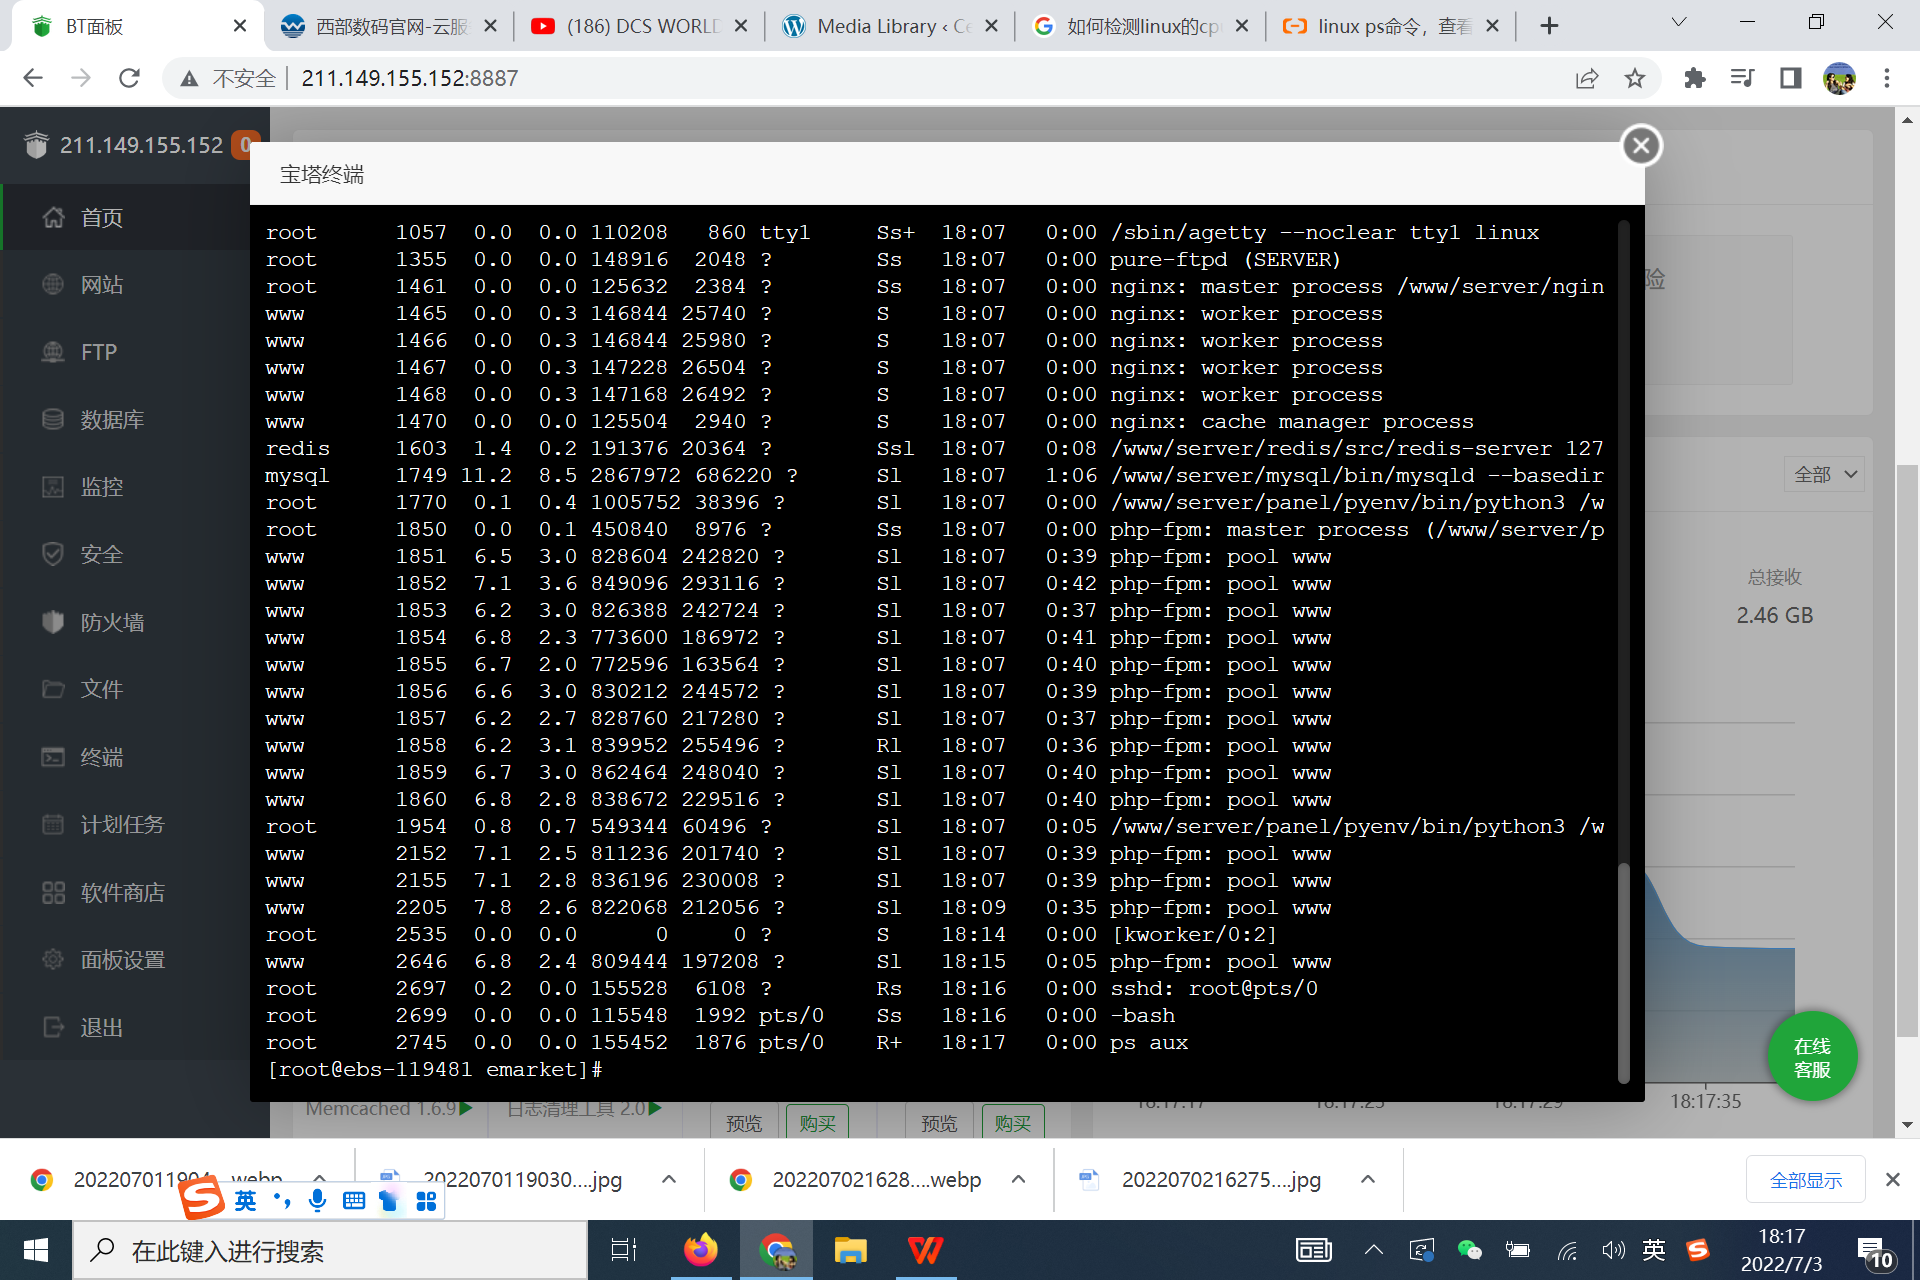Bookmark this page with the star icon

(1634, 78)
